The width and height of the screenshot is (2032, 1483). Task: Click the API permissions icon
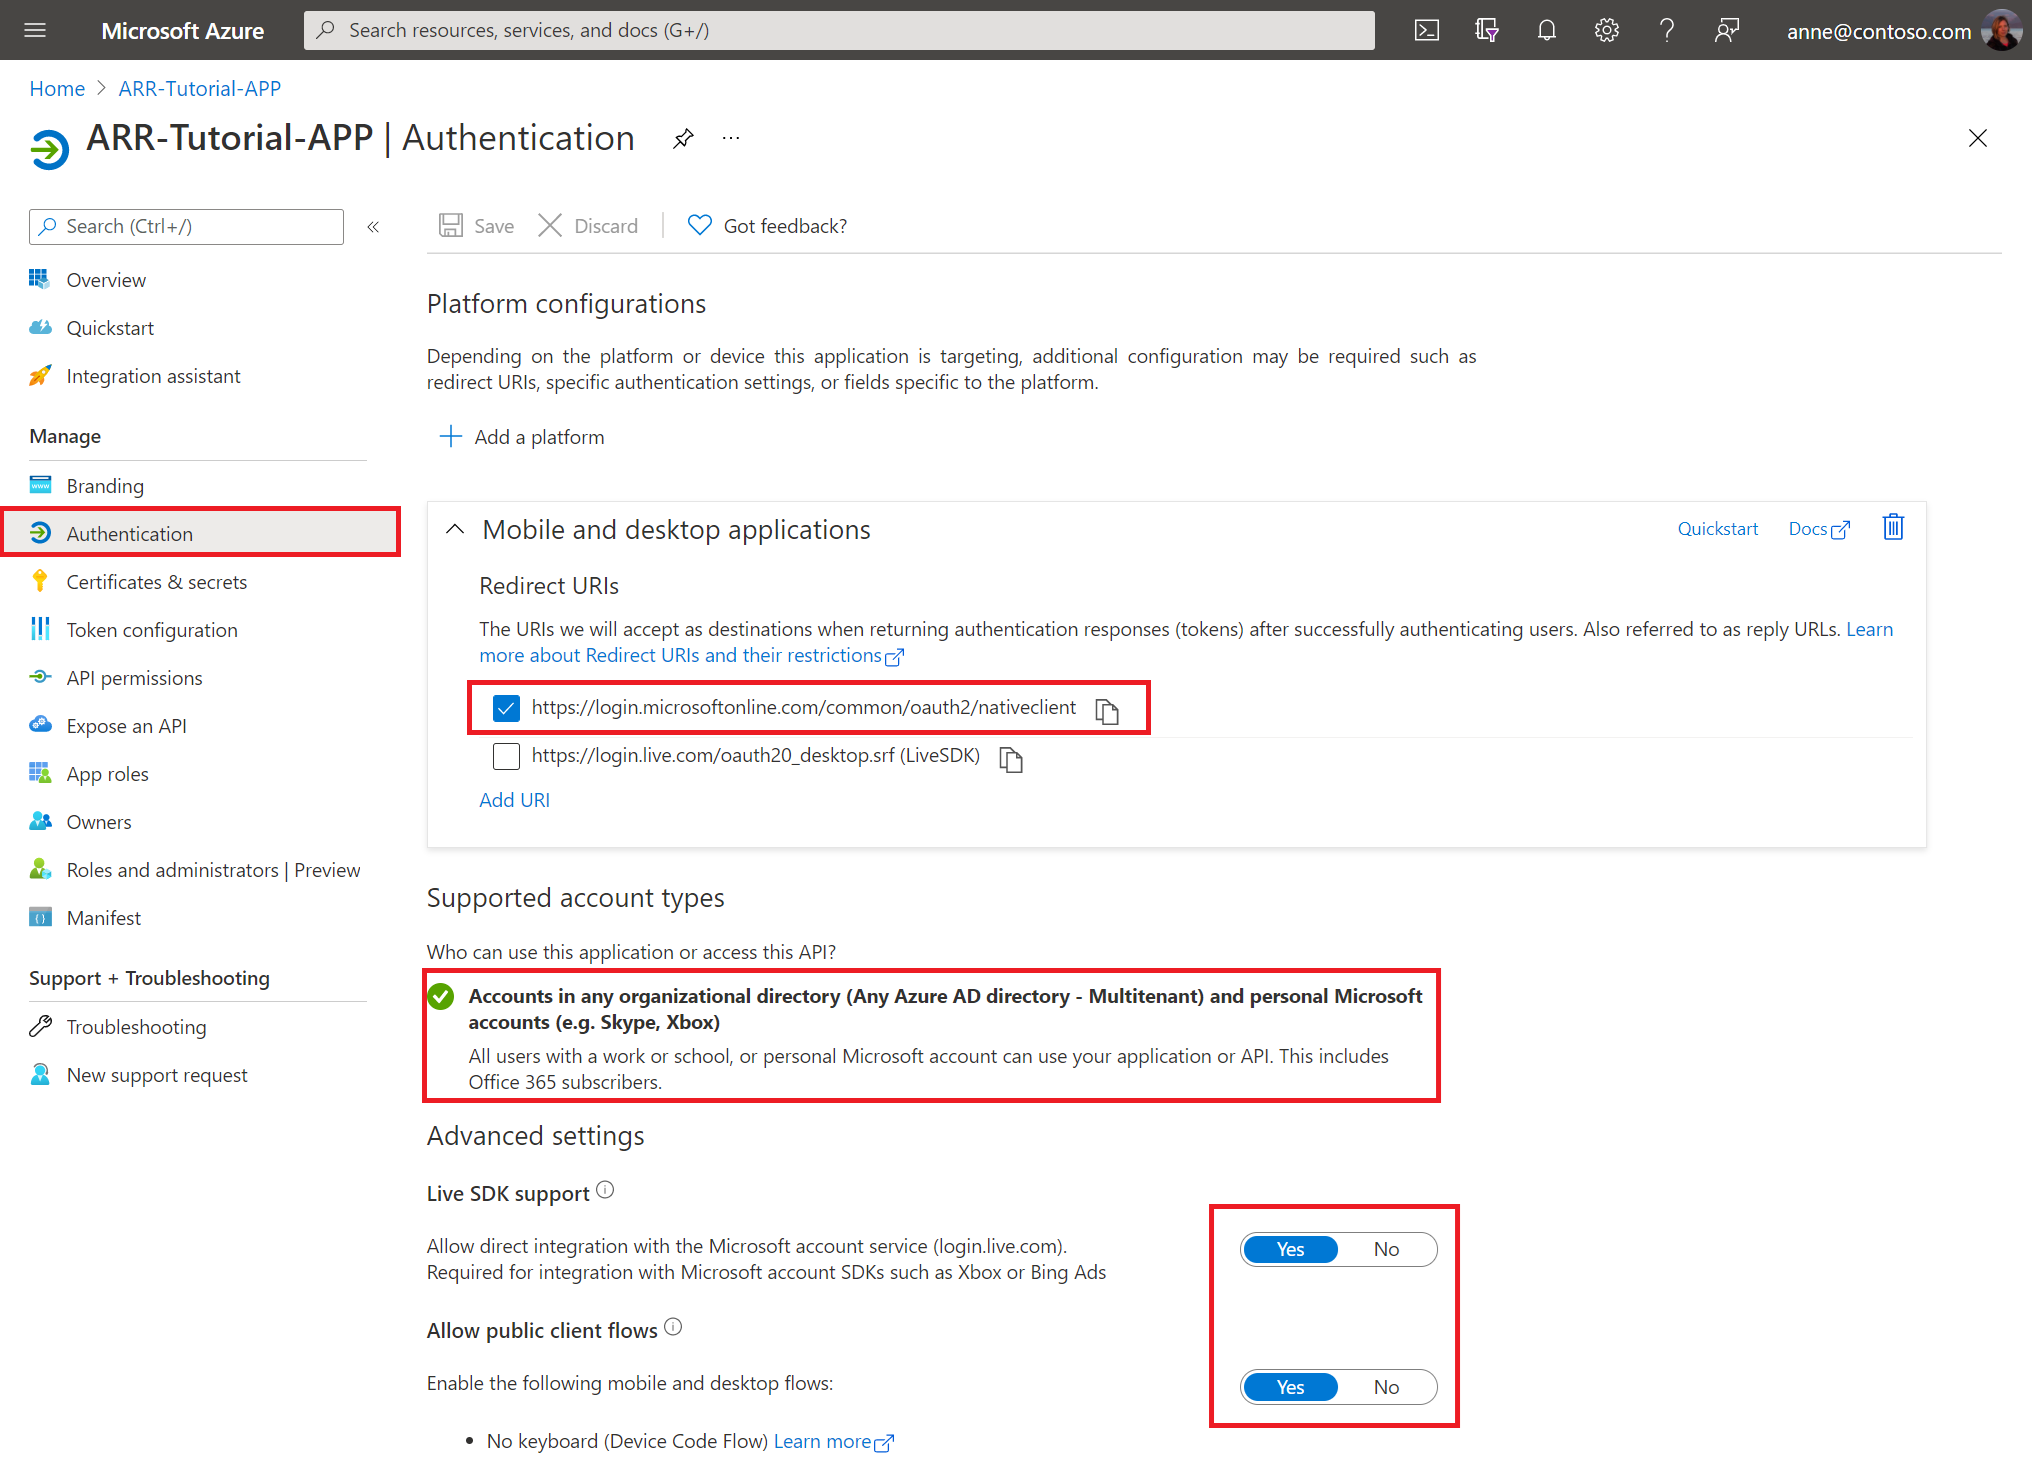click(41, 677)
